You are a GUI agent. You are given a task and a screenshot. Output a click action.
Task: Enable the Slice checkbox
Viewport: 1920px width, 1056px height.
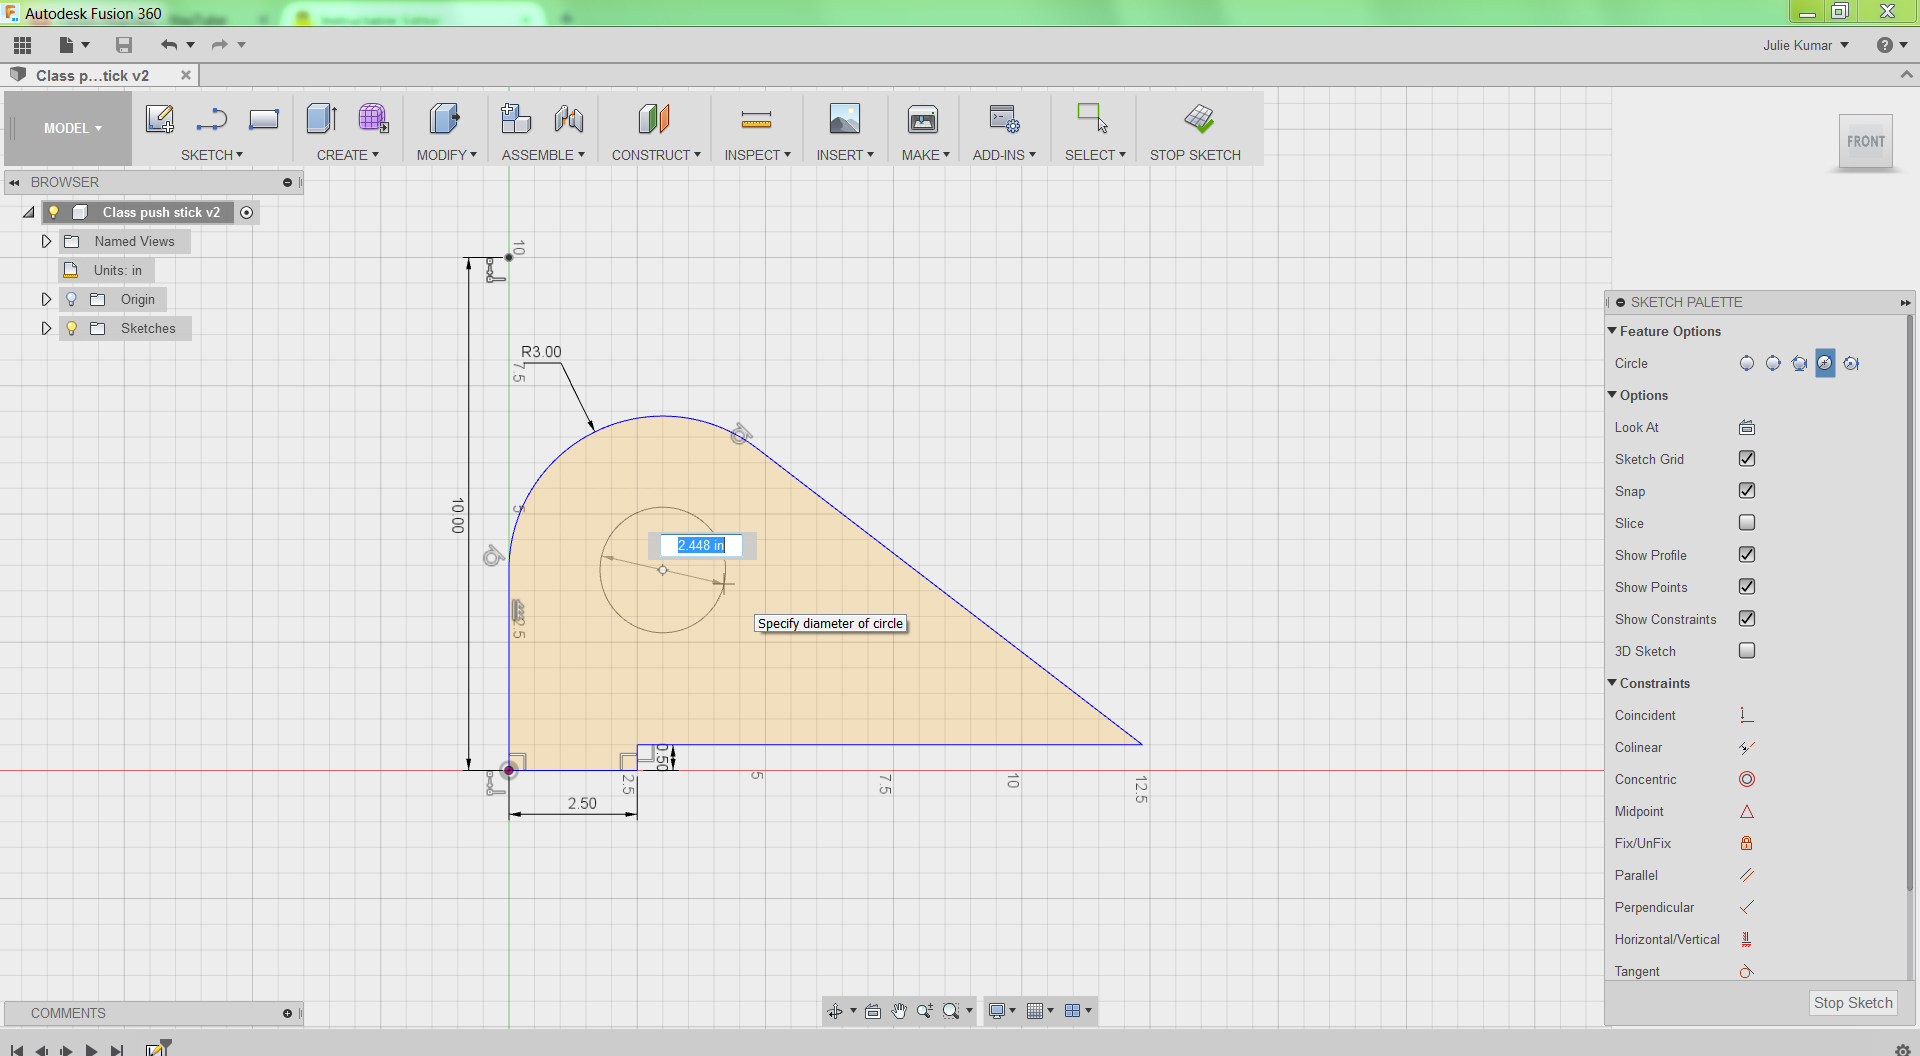pos(1747,523)
